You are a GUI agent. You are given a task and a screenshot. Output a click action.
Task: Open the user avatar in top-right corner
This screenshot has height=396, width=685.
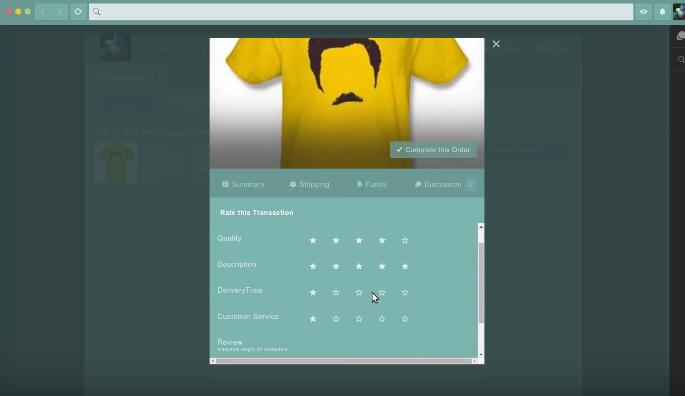[x=679, y=12]
